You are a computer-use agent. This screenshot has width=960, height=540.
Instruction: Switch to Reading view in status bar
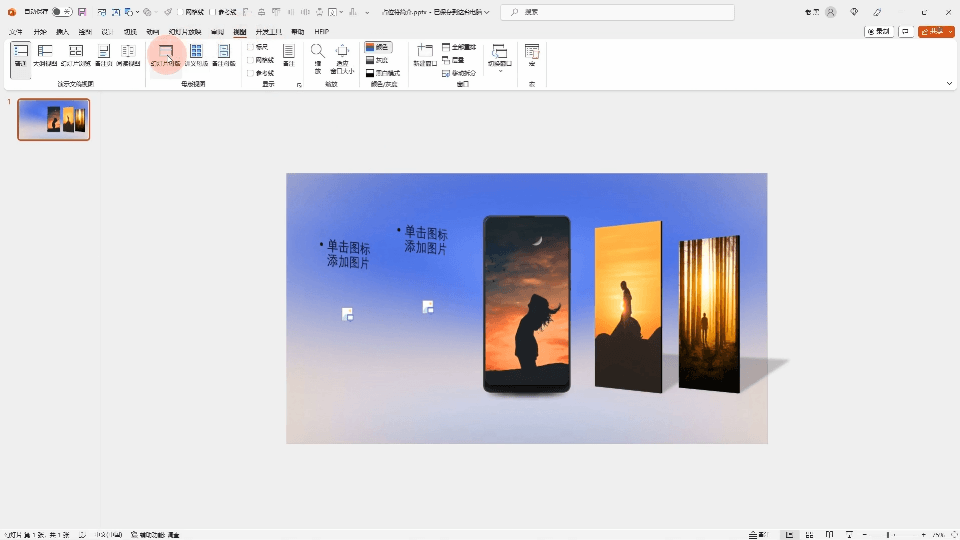[829, 534]
